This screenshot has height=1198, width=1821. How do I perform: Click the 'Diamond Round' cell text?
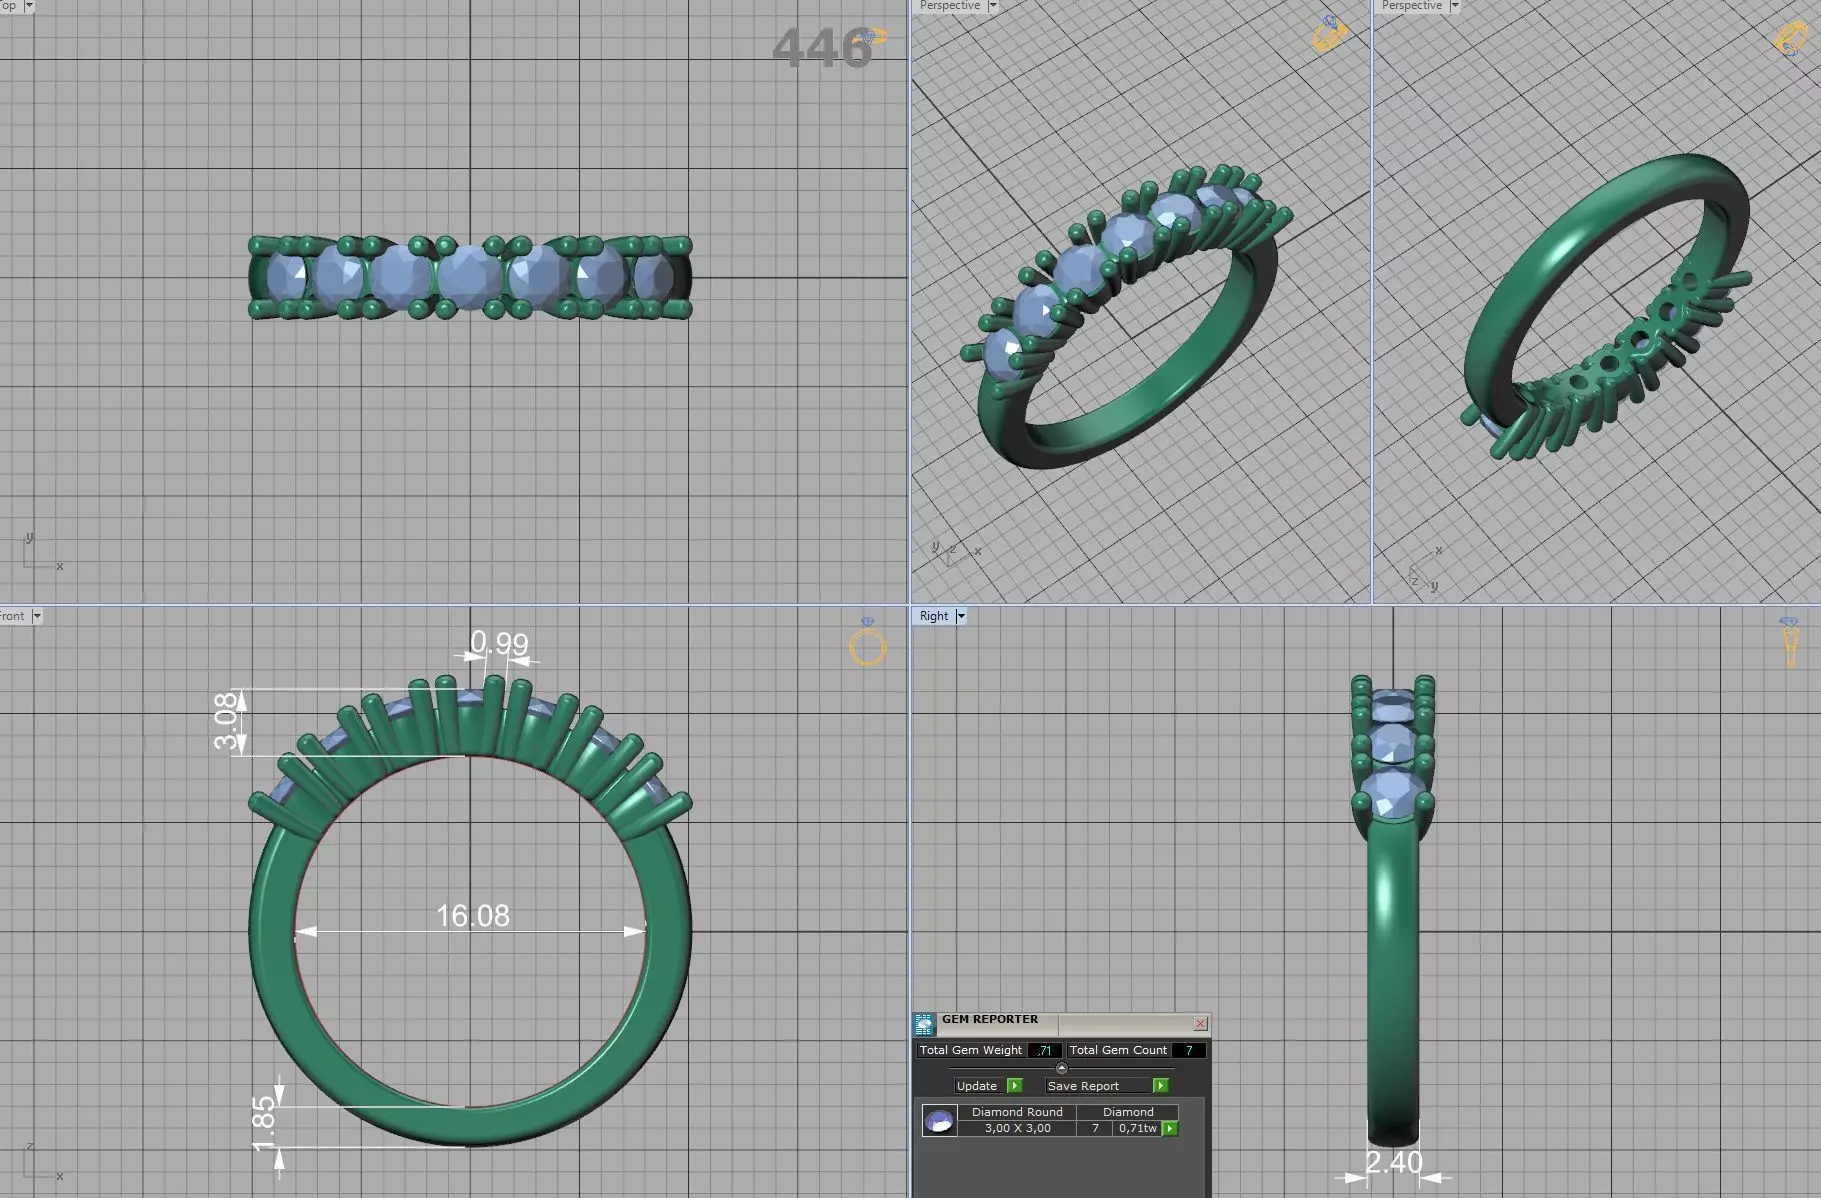click(x=1017, y=1112)
